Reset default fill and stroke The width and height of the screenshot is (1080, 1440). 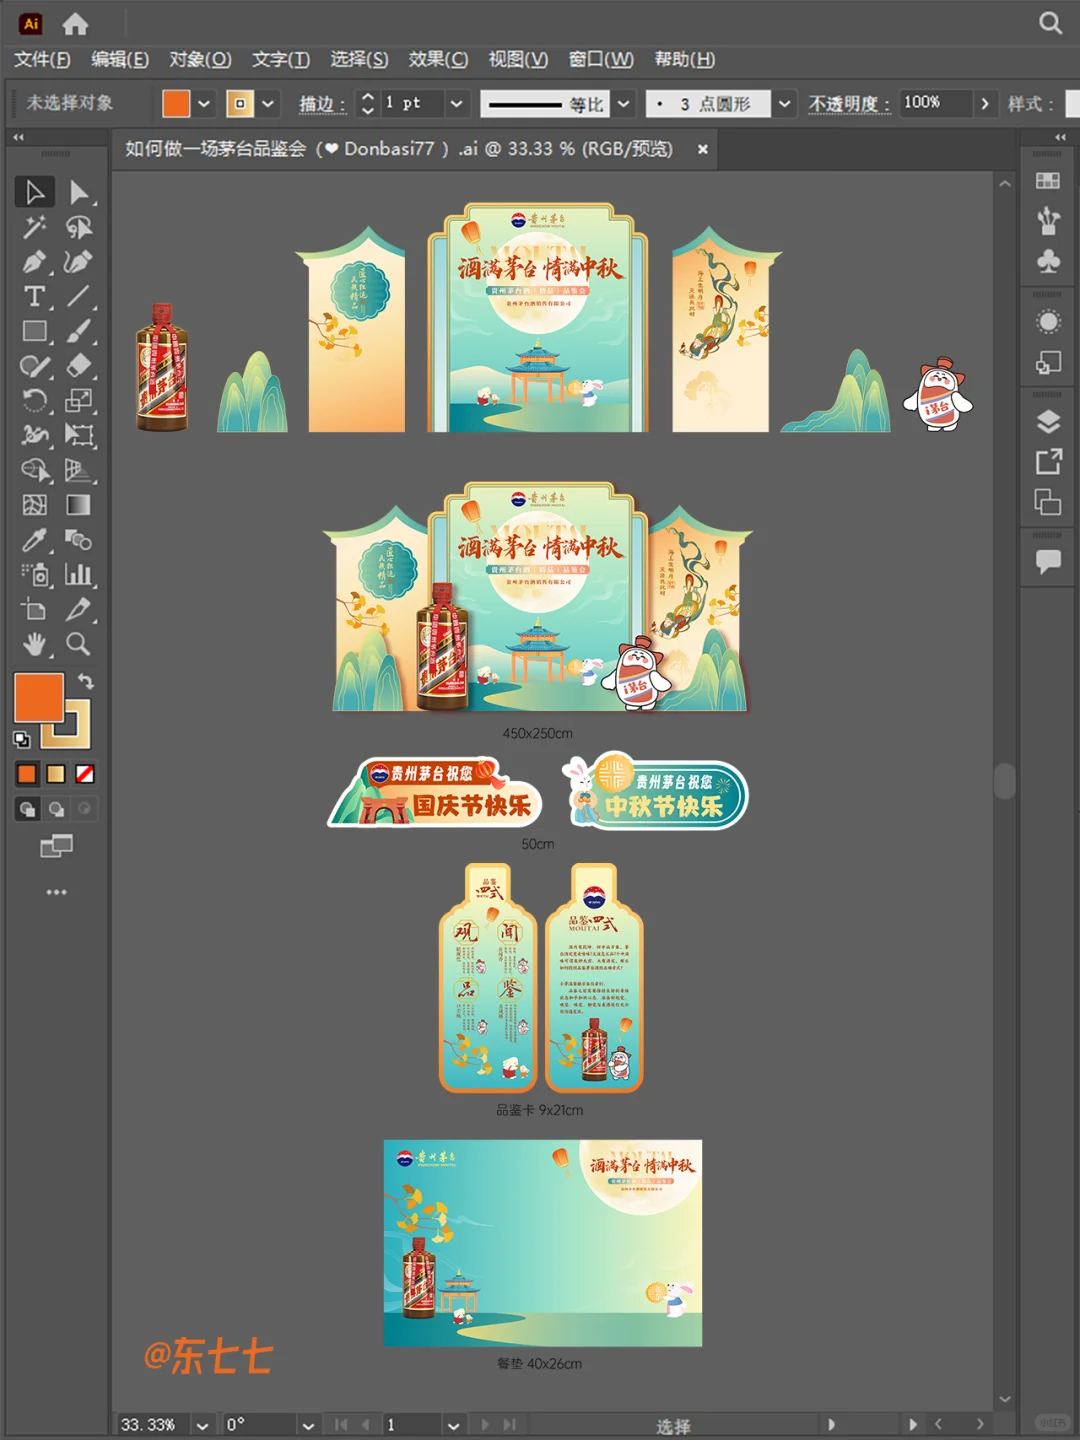click(22, 740)
